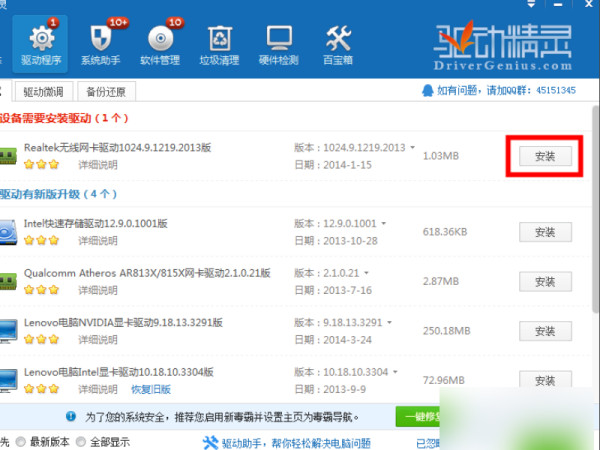This screenshot has width=600, height=450.
Task: Expand version dropdown for 10.18.10.3304
Action: pyautogui.click(x=395, y=372)
